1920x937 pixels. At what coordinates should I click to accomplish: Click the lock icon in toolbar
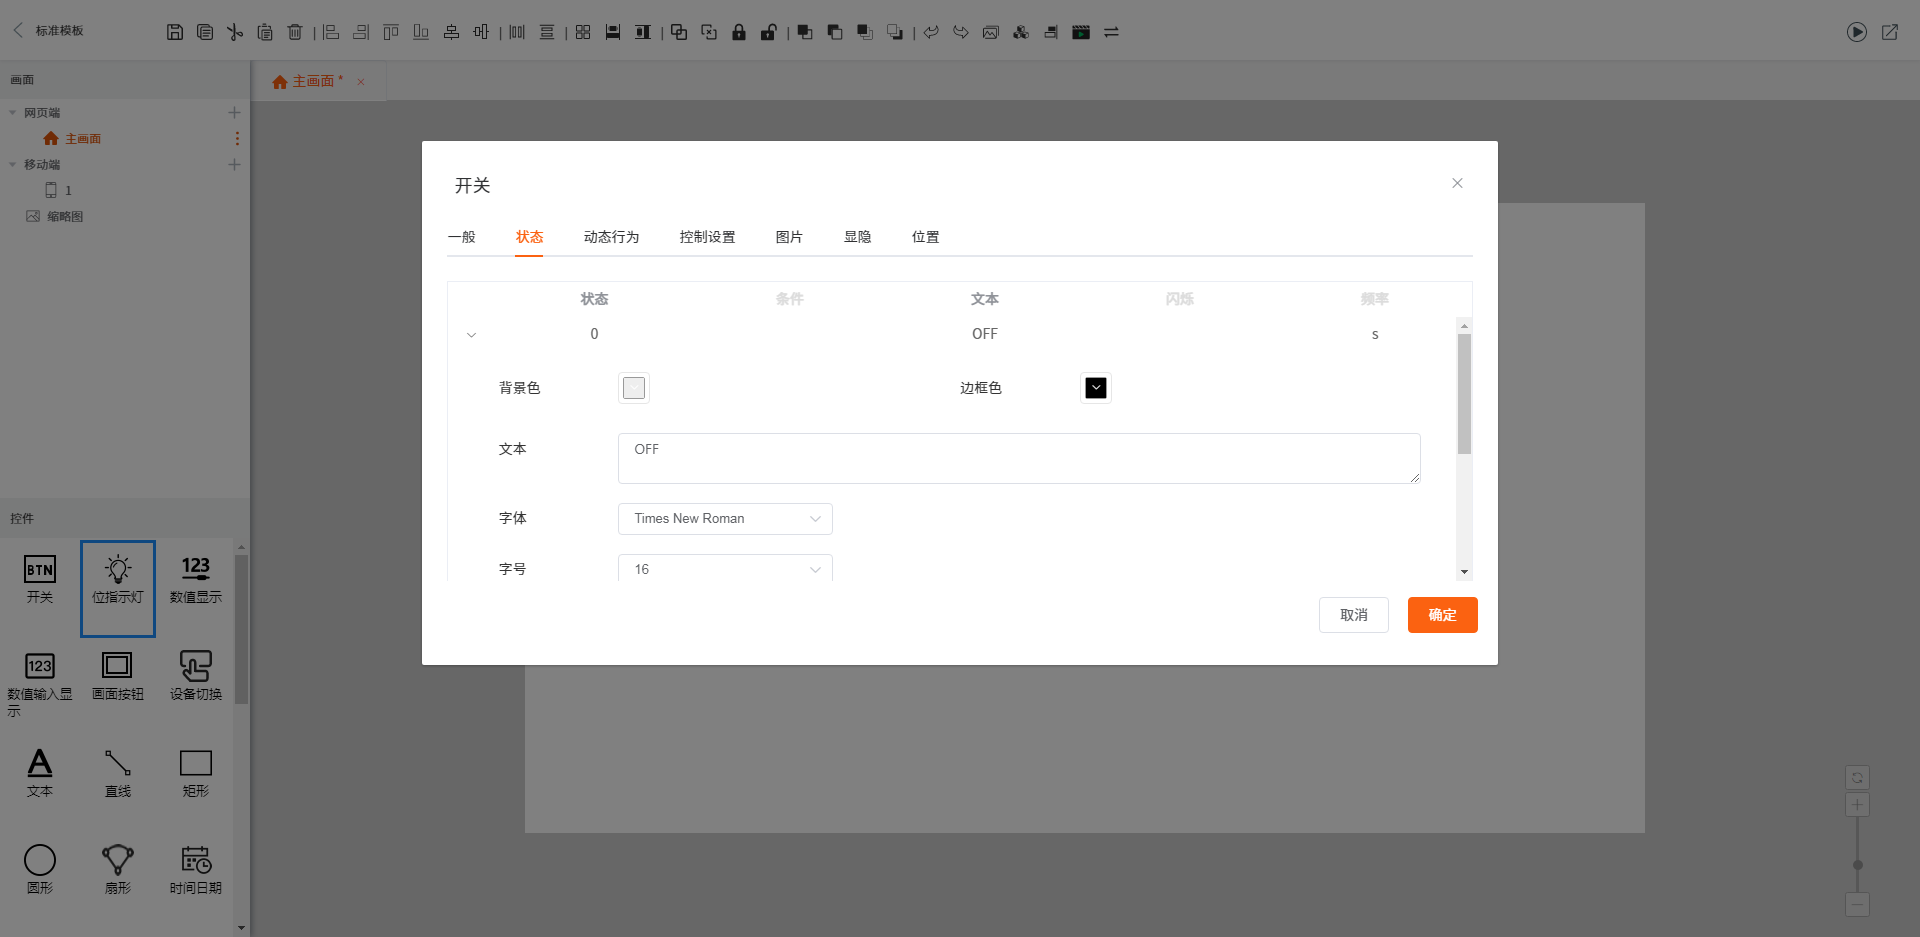coord(739,32)
